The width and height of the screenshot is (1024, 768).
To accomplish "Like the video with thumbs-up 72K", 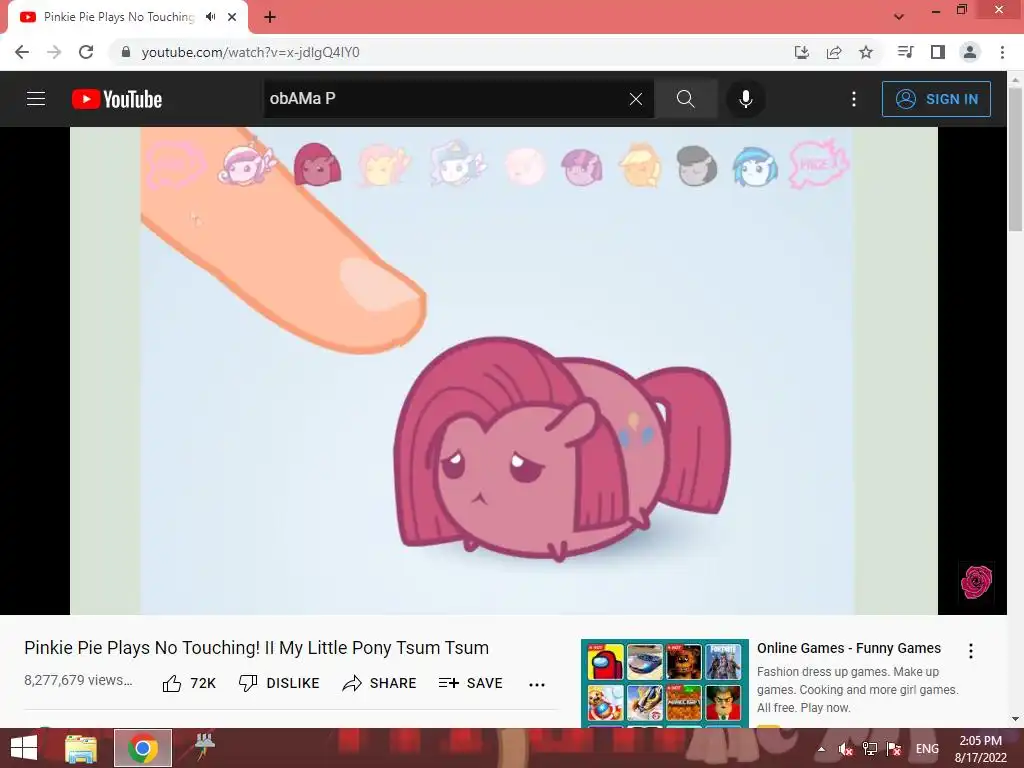I will tap(189, 683).
